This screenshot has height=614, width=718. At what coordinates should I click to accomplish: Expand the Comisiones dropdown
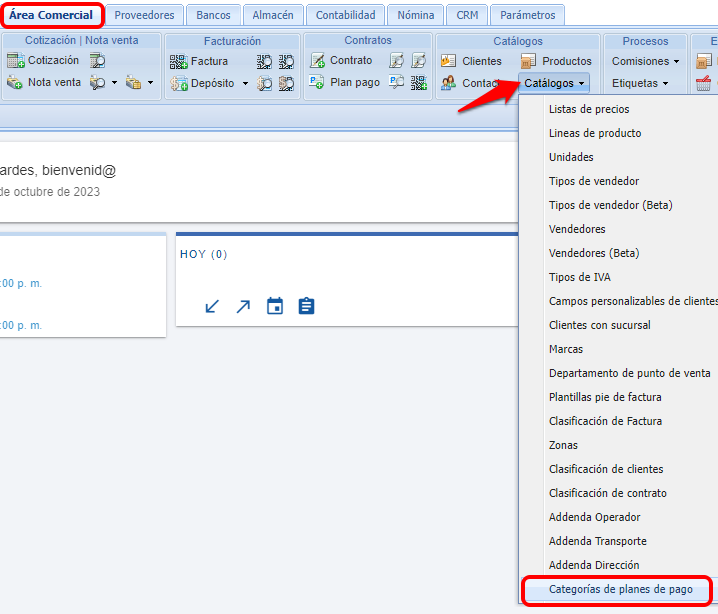tap(645, 61)
